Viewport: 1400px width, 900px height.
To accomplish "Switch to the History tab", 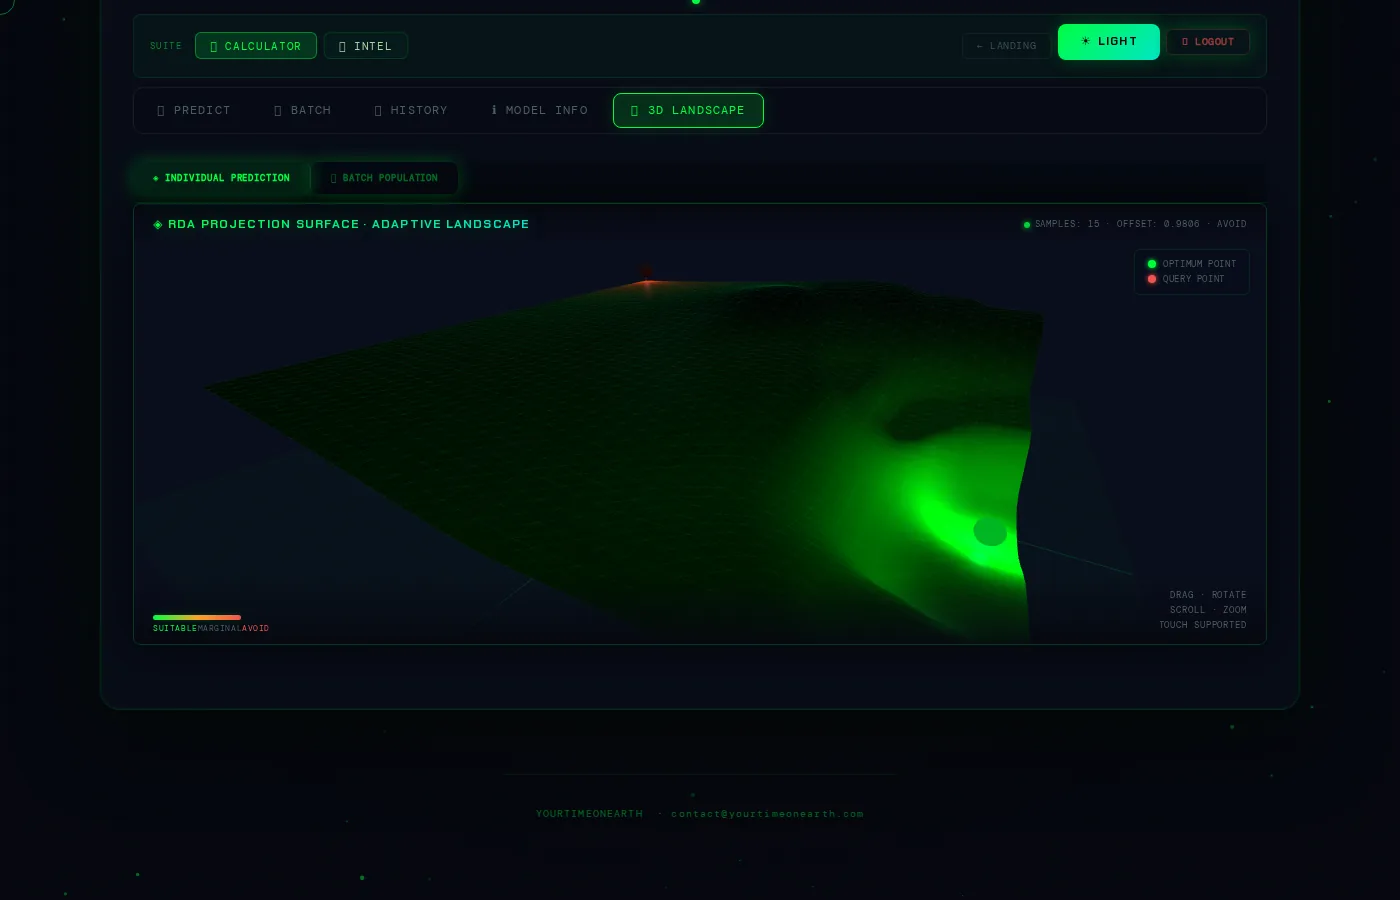I will (411, 110).
